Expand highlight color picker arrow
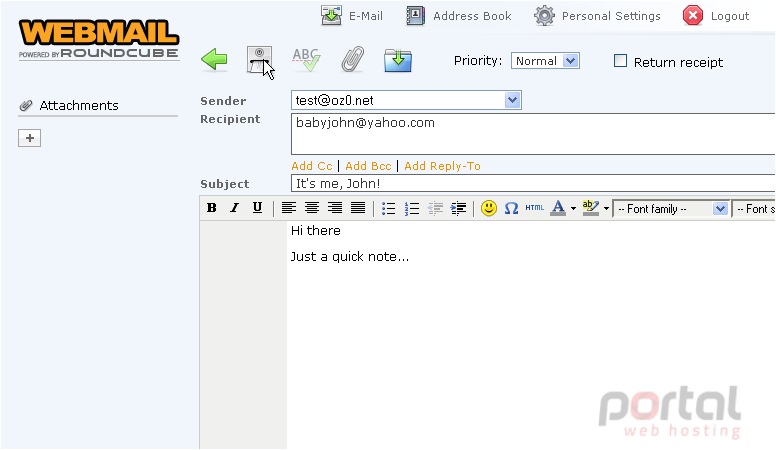This screenshot has height=450, width=776. coord(606,208)
